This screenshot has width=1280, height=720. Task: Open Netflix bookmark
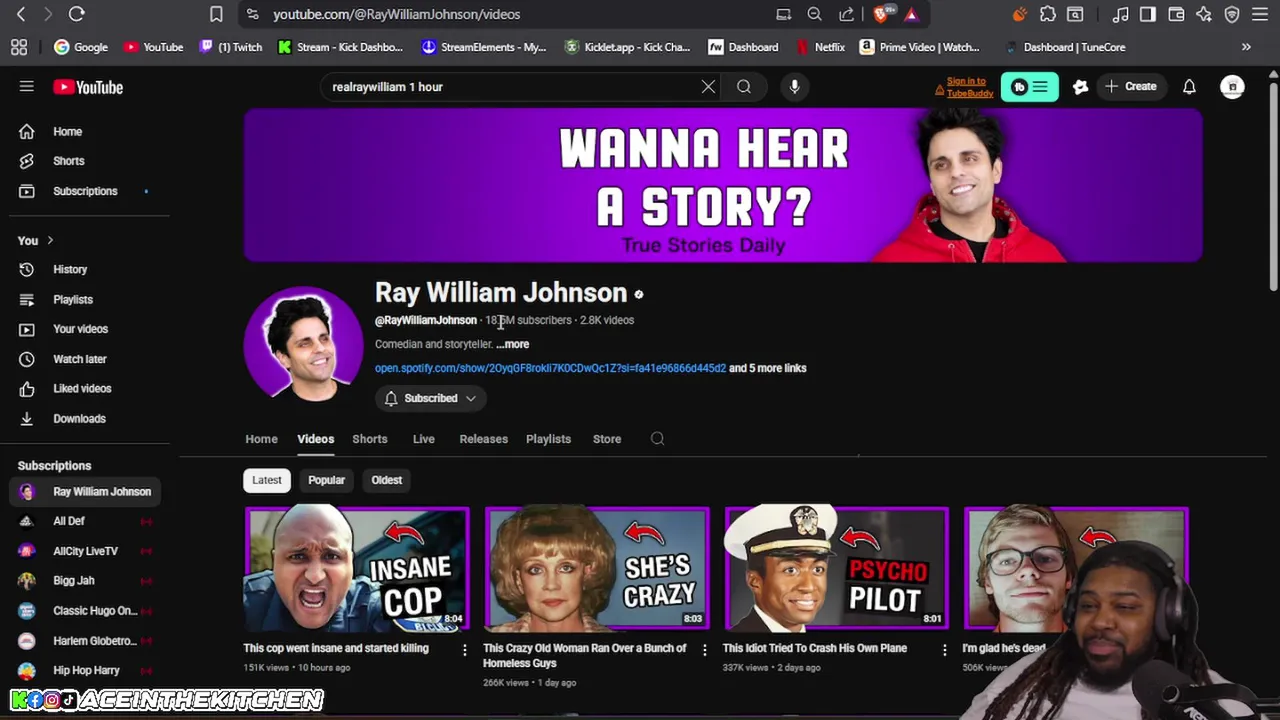pyautogui.click(x=821, y=47)
